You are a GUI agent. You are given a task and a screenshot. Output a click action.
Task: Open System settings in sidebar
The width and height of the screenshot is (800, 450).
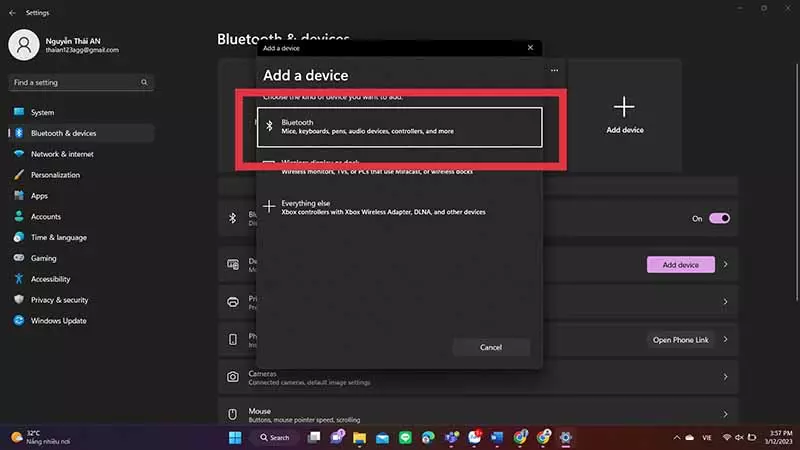82,112
